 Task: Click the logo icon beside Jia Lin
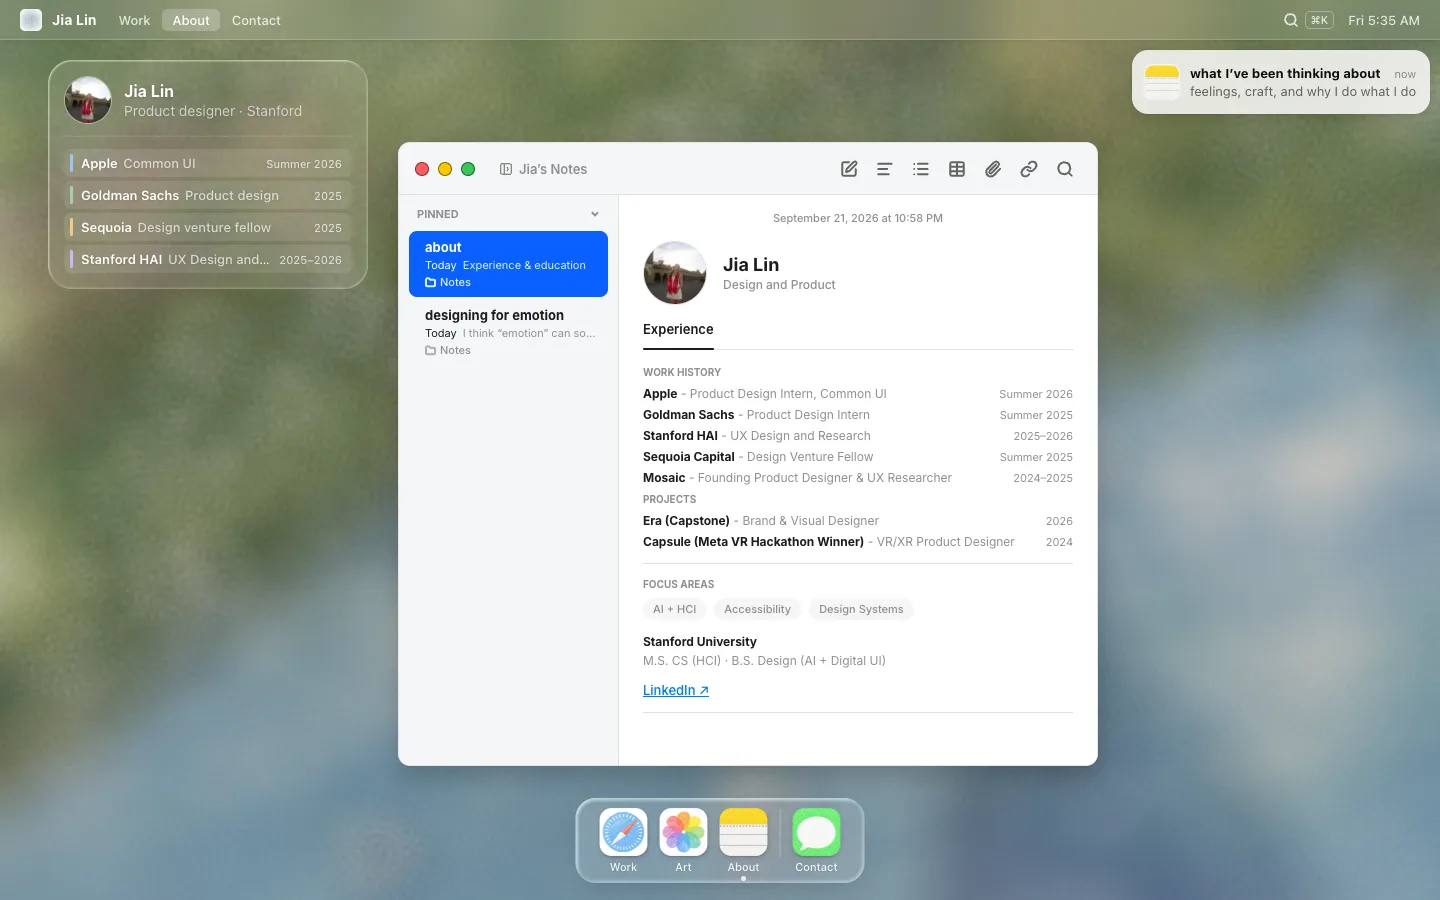31,20
